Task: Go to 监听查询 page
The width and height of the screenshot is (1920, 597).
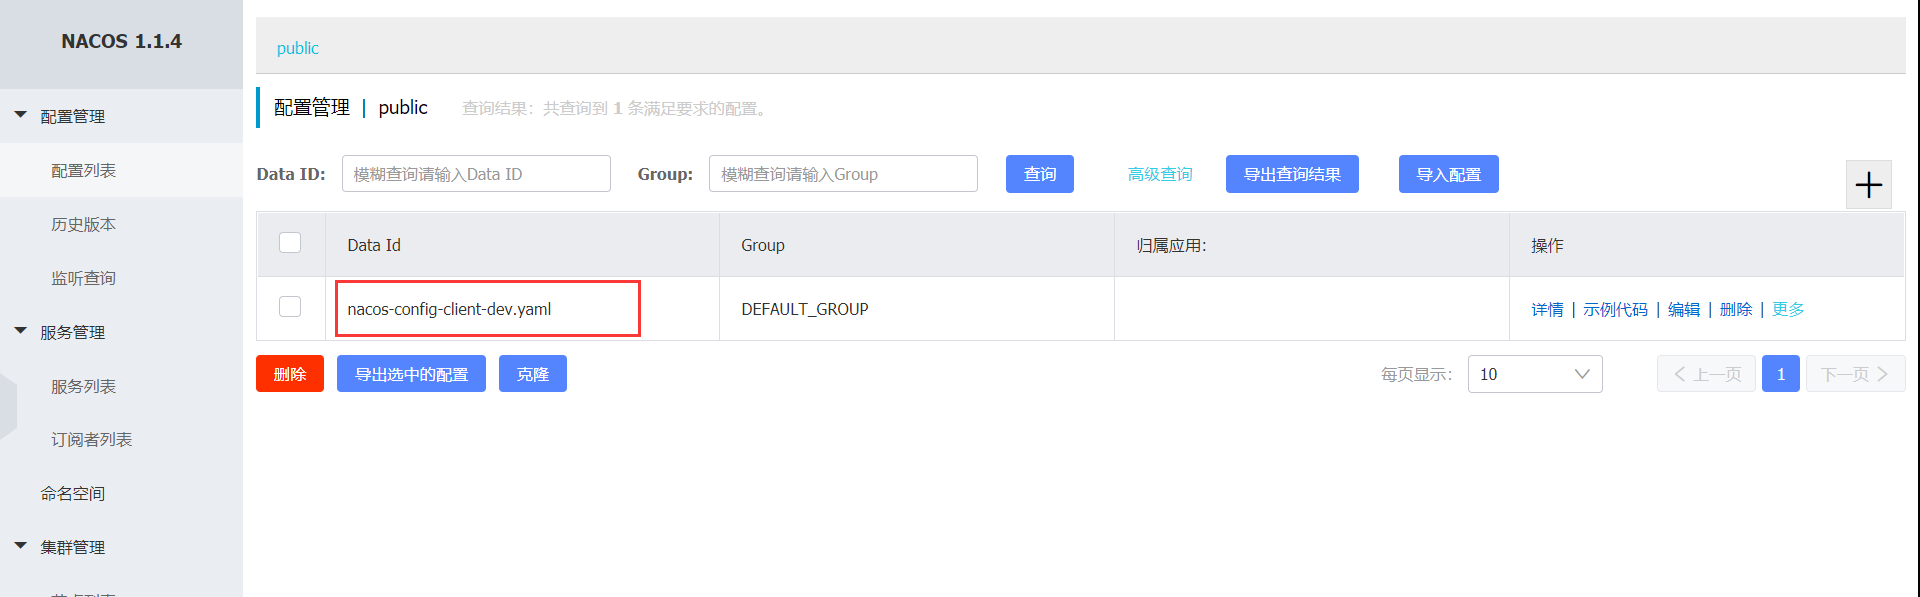Action: tap(84, 278)
